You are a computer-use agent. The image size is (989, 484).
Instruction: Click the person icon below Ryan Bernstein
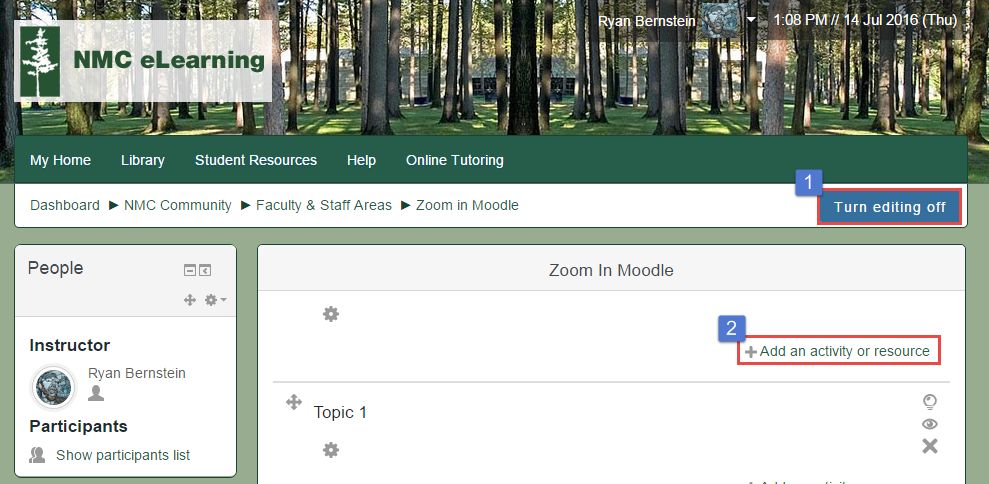tap(96, 393)
